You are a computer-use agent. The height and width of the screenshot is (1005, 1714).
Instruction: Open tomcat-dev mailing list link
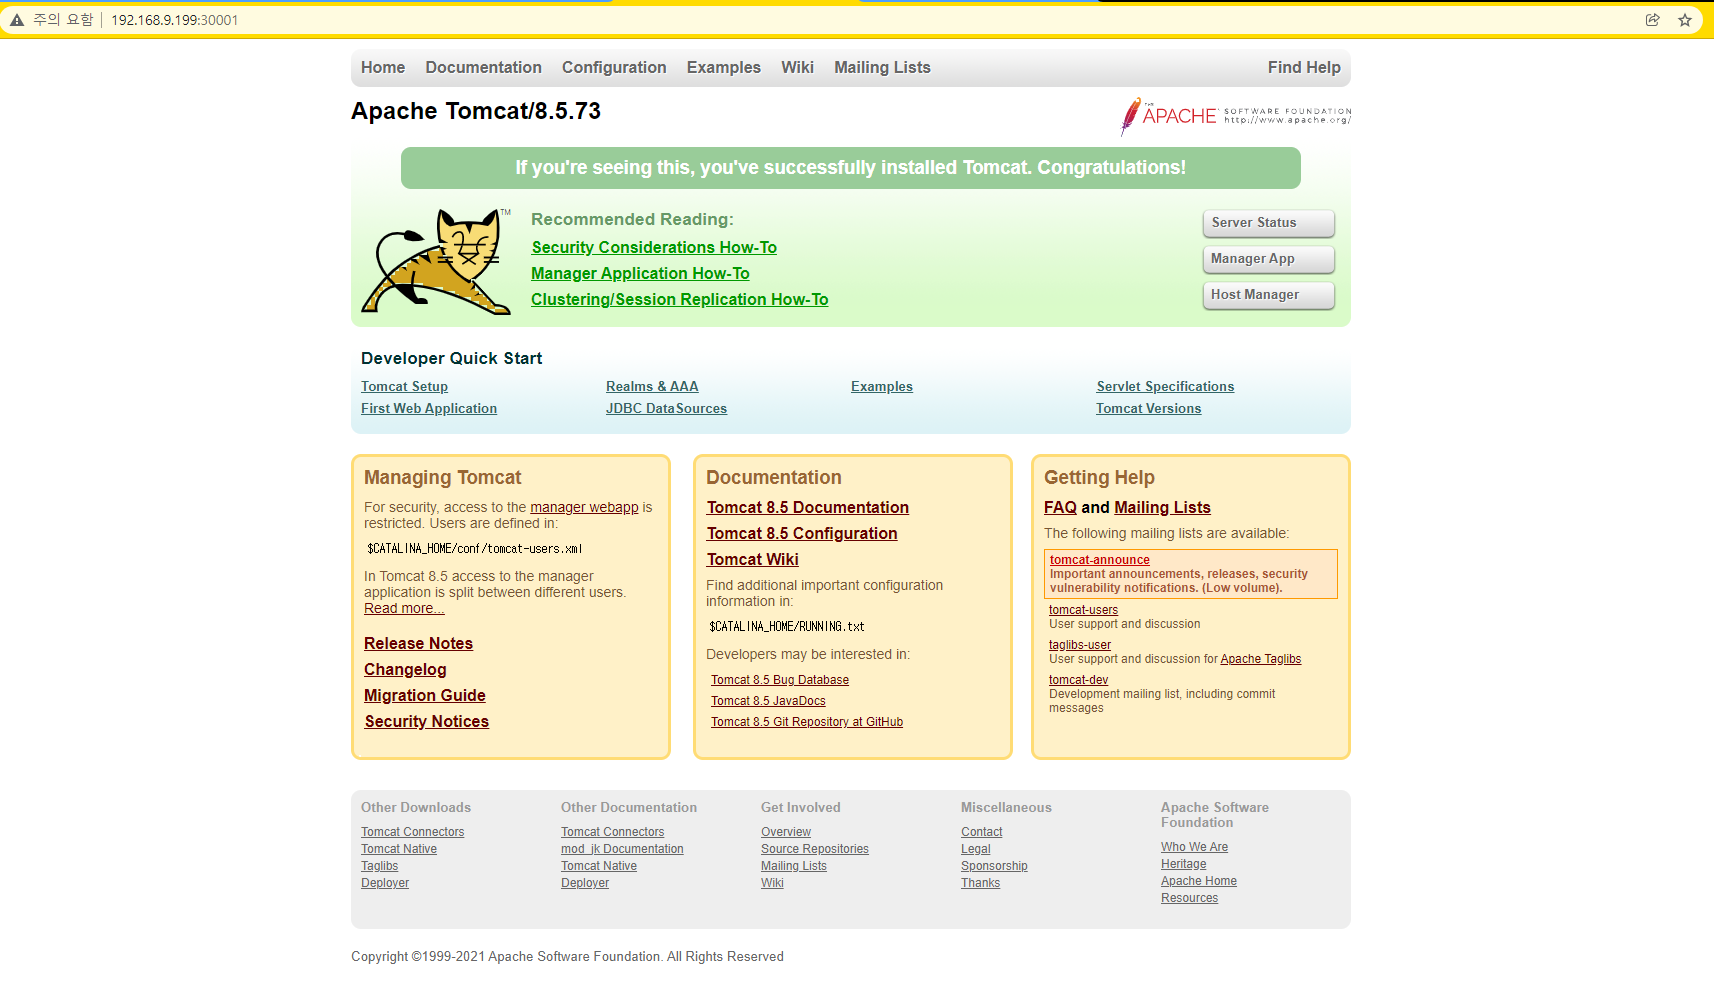pyautogui.click(x=1078, y=680)
